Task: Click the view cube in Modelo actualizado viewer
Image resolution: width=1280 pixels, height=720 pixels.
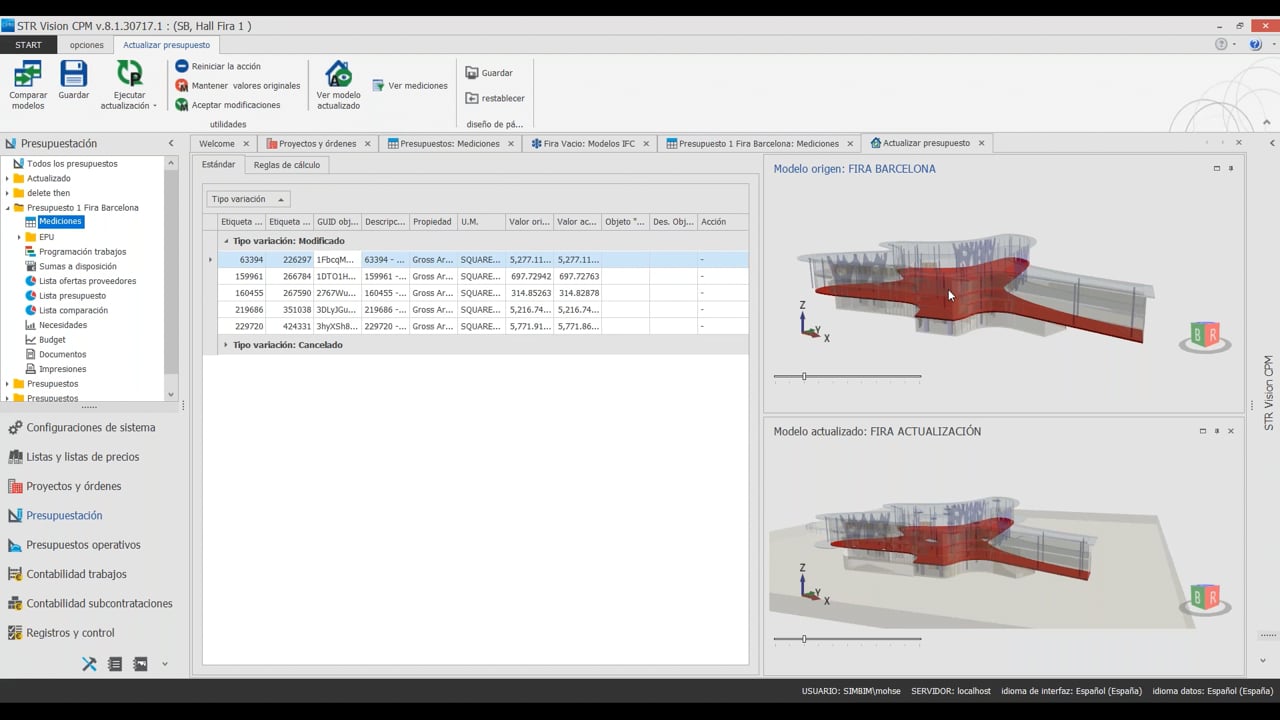Action: click(x=1205, y=599)
